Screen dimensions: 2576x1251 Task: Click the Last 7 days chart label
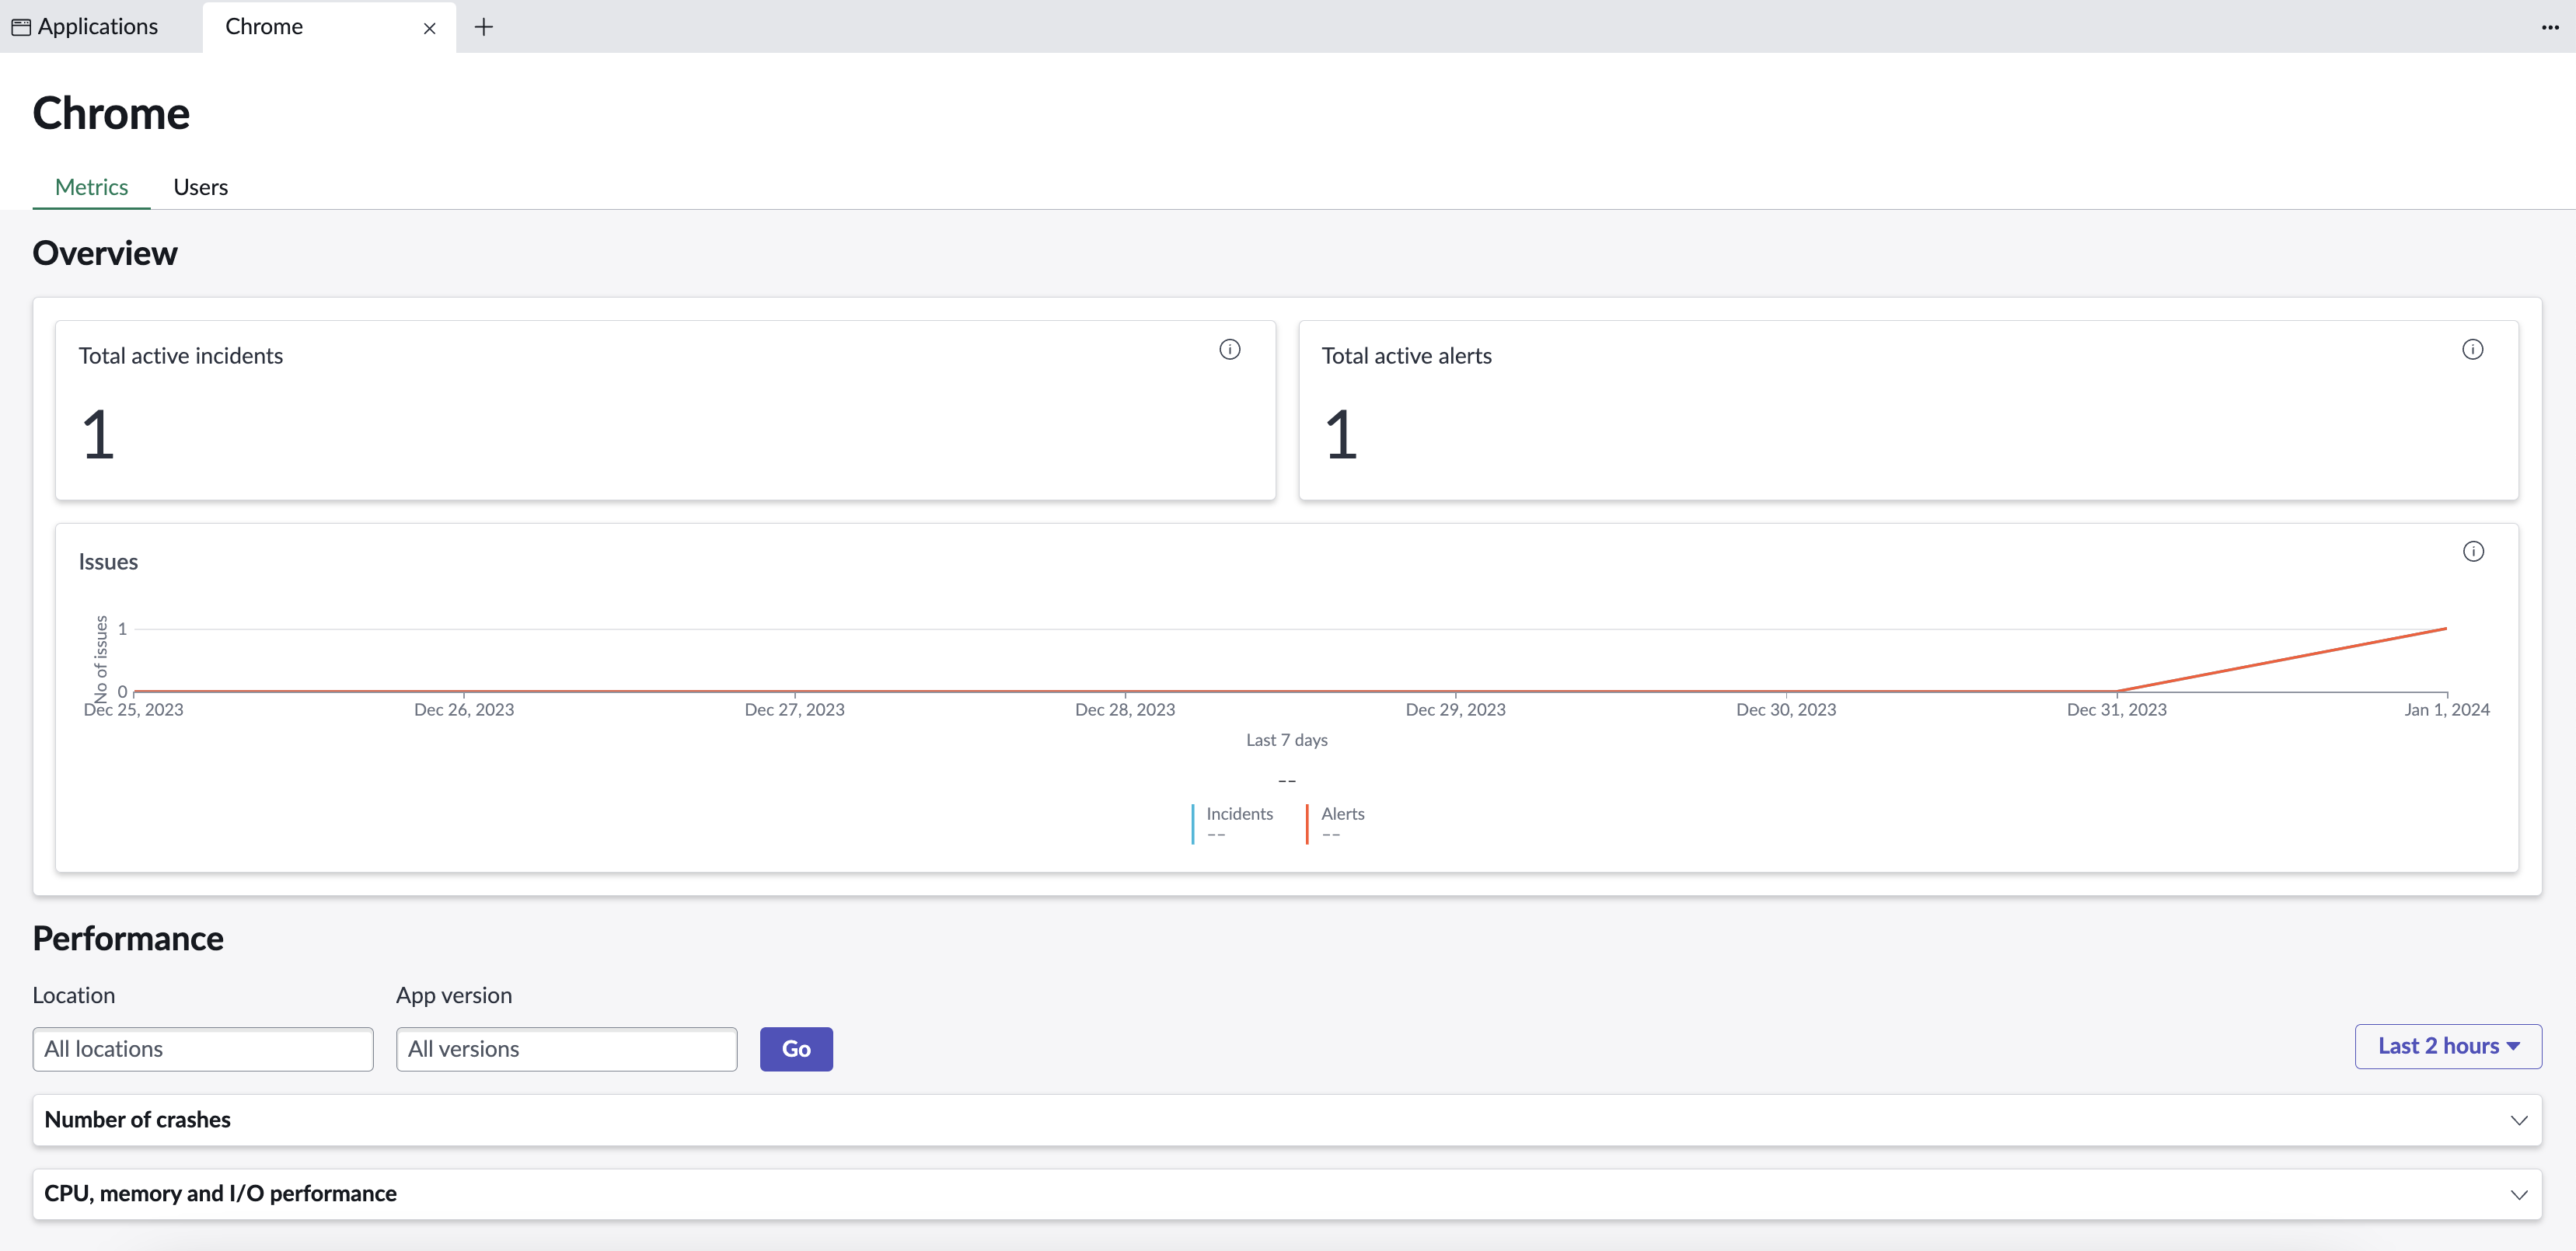click(1287, 740)
